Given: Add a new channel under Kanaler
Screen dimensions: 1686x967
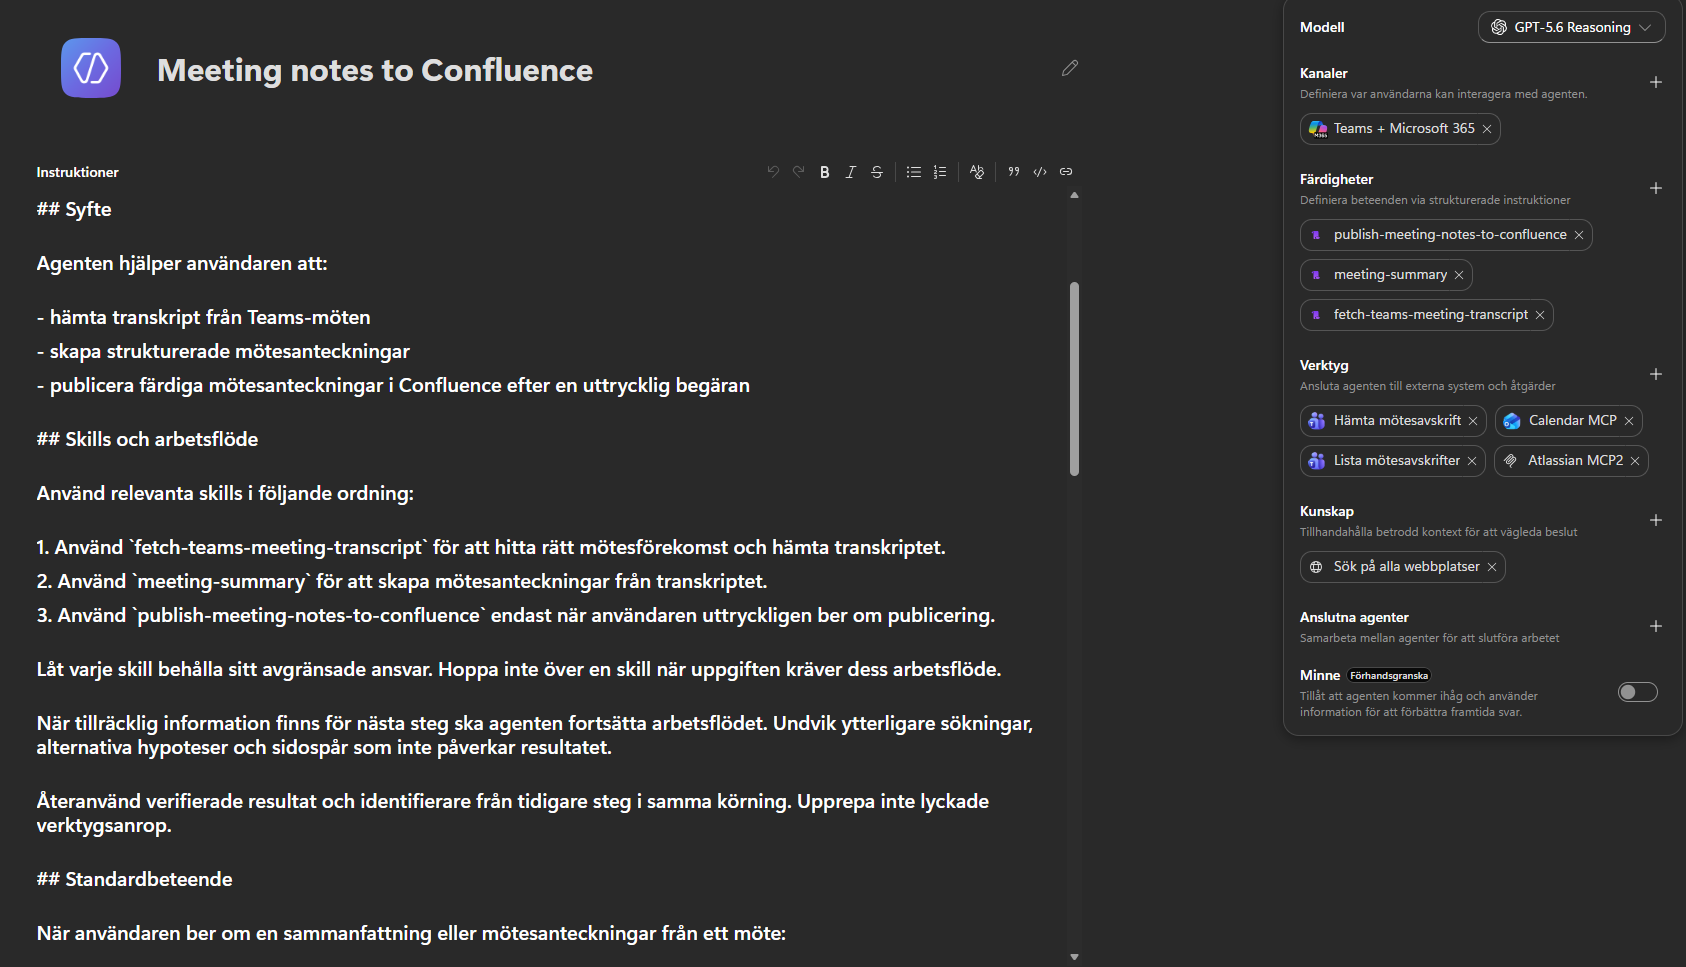Looking at the screenshot, I should click(x=1656, y=82).
